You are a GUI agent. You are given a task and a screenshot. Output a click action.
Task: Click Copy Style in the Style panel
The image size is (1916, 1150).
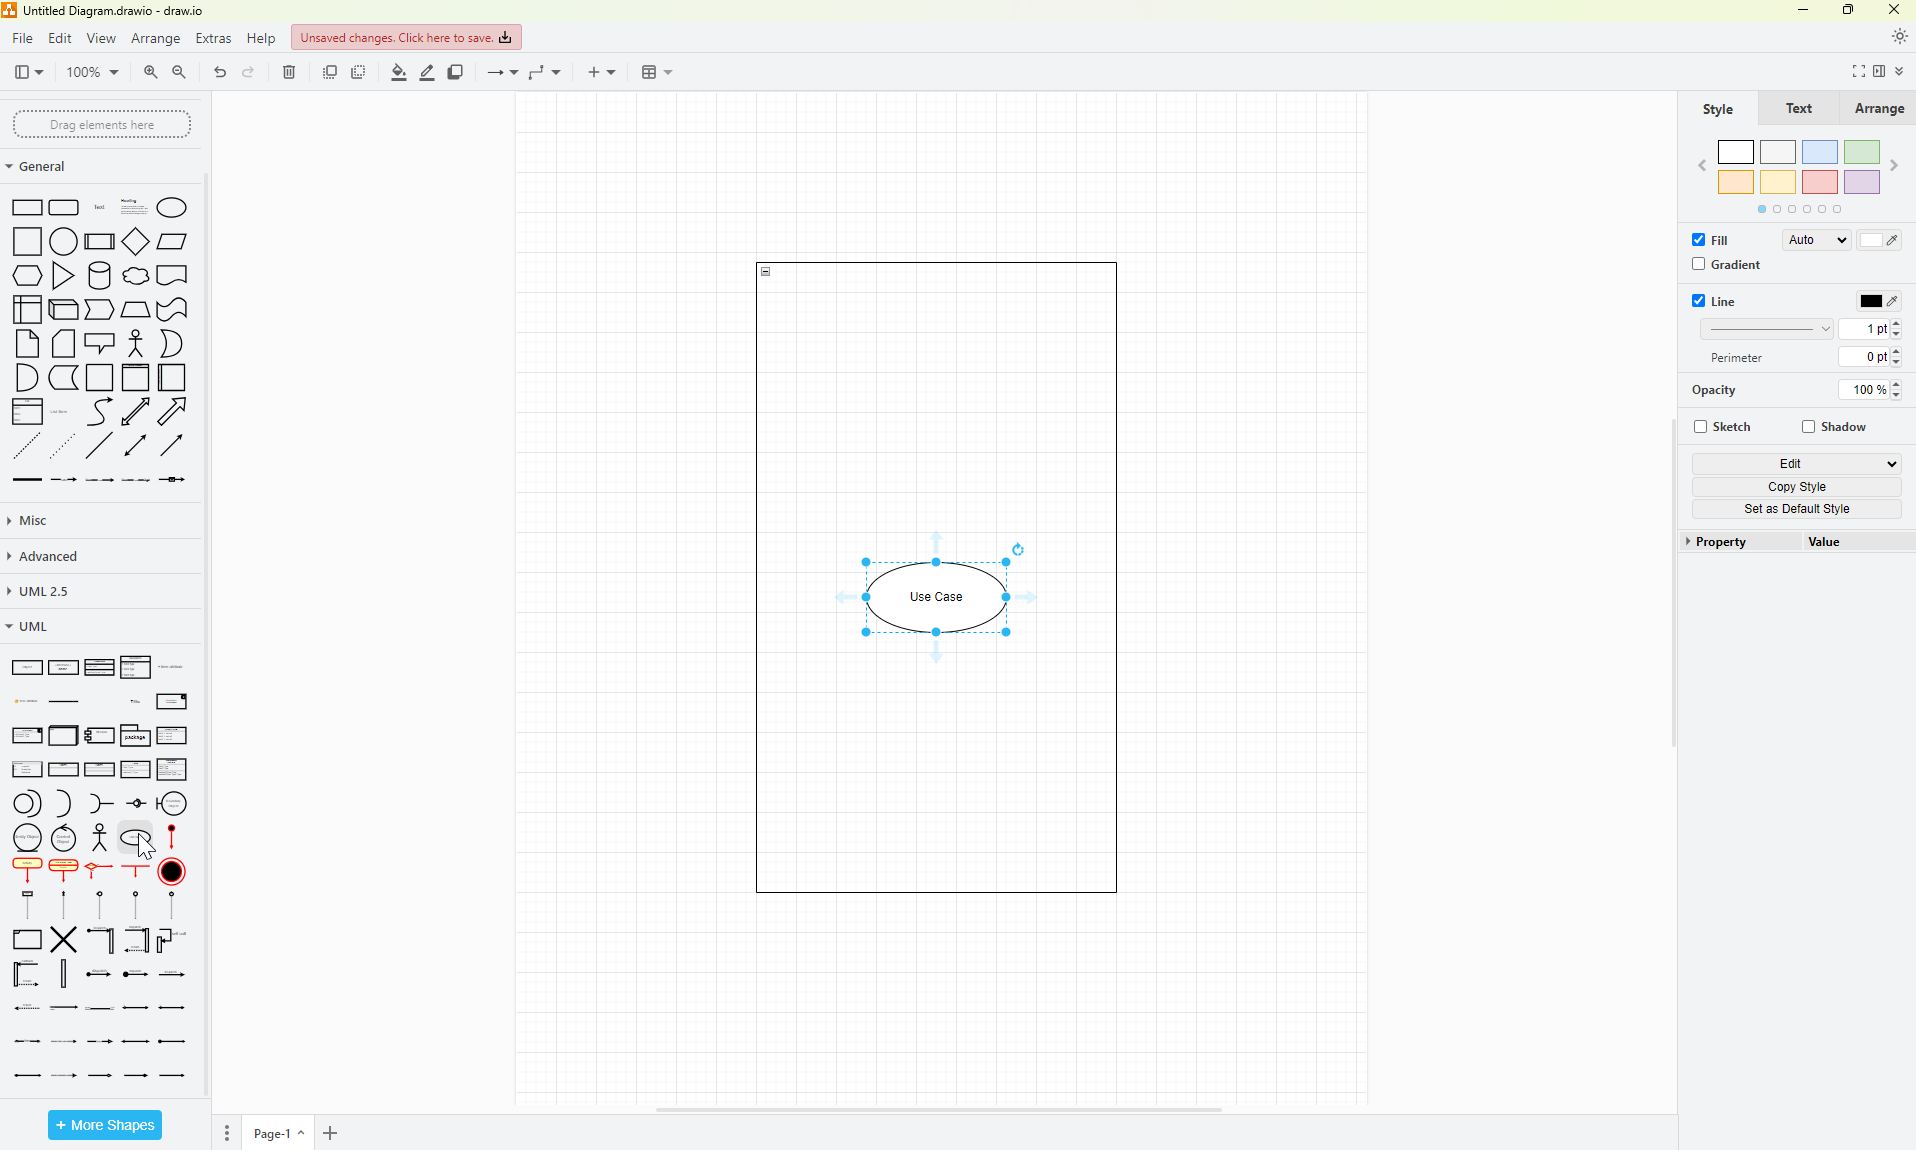pyautogui.click(x=1794, y=487)
